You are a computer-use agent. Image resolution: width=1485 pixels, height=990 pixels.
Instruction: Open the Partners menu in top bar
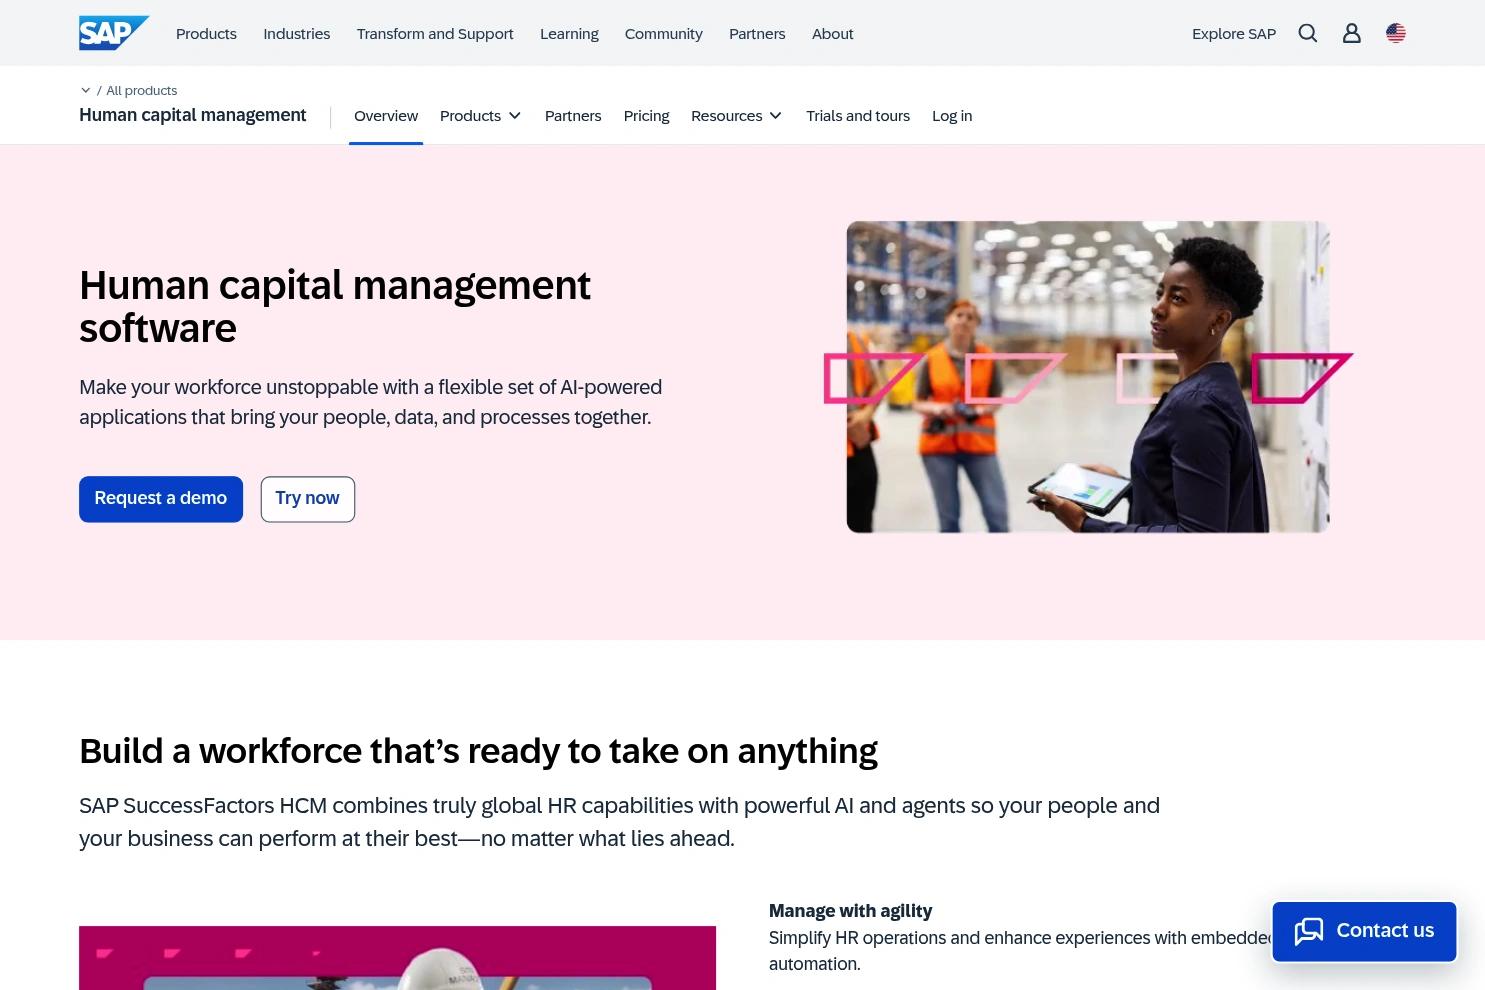coord(757,34)
